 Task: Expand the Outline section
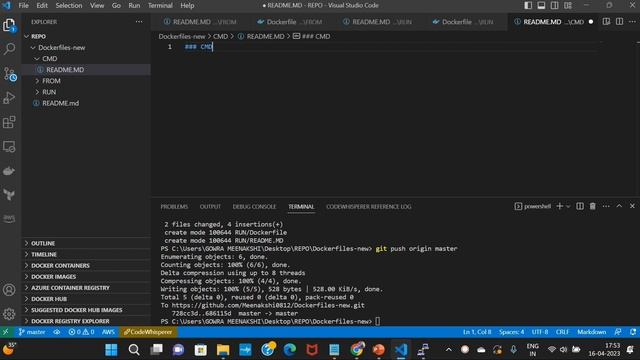coord(87,243)
